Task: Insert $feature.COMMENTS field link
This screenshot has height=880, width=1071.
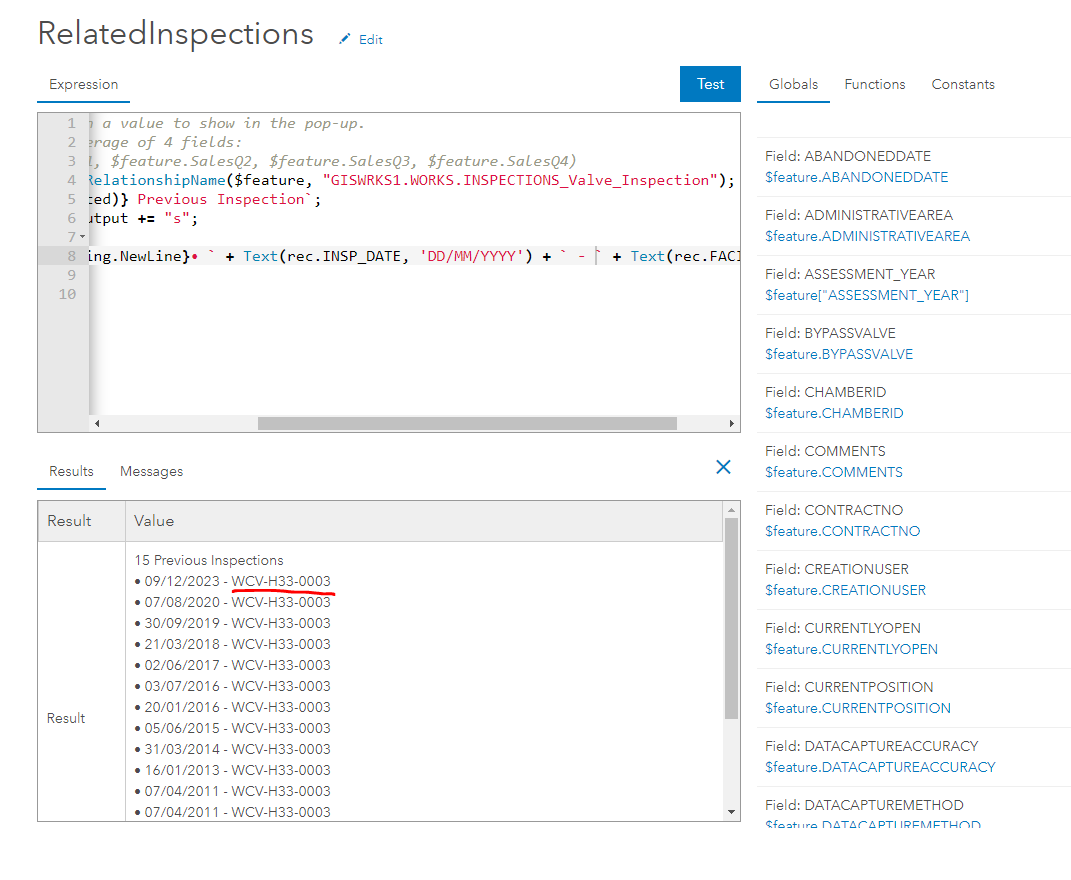Action: coord(833,472)
